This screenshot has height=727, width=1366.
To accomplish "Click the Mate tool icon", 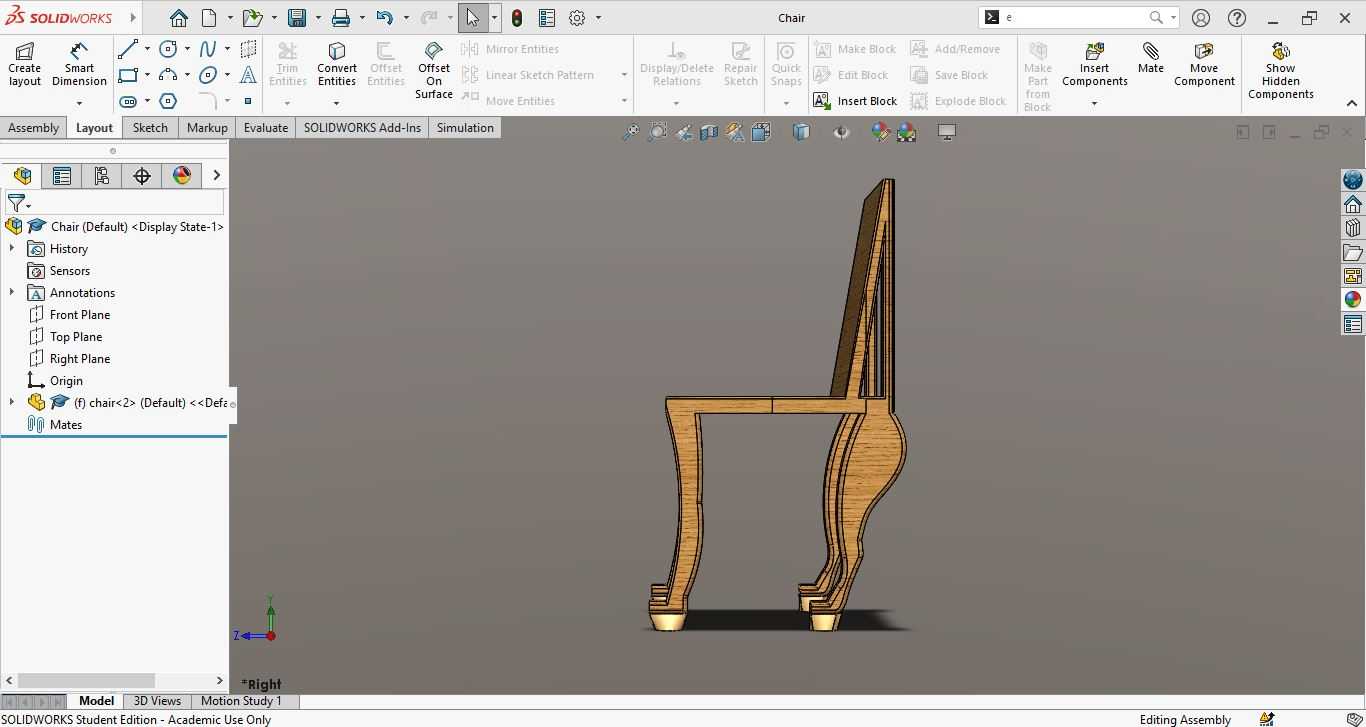I will coord(1150,58).
